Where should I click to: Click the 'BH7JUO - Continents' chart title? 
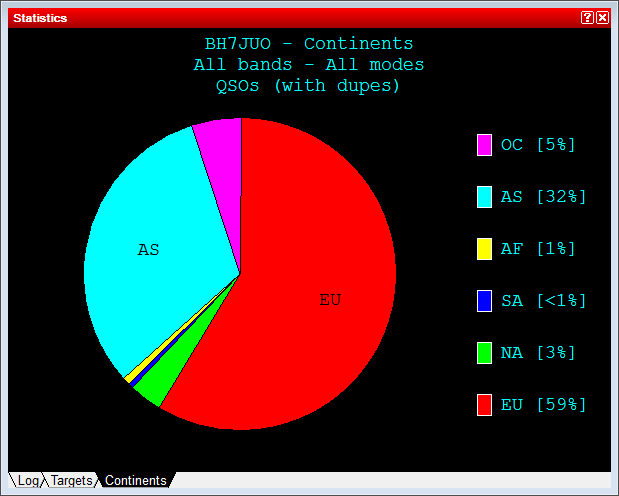308,44
